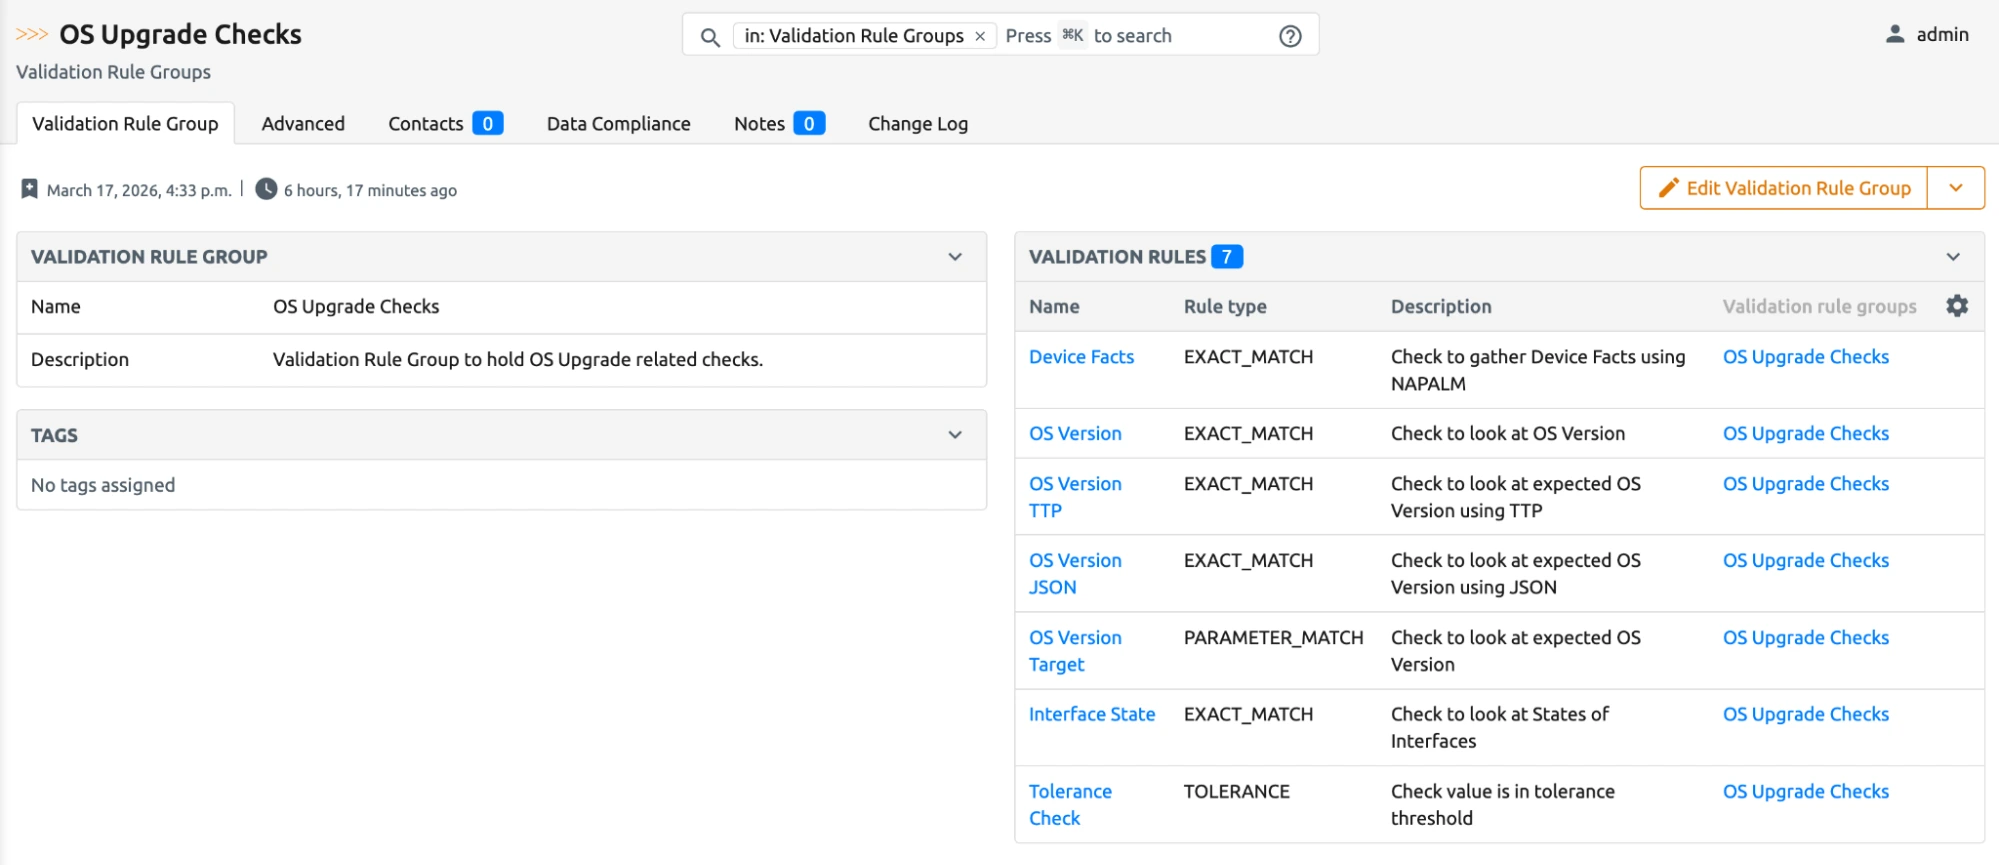The height and width of the screenshot is (865, 1999).
Task: Collapse the Validation Rules panel
Action: [1952, 257]
